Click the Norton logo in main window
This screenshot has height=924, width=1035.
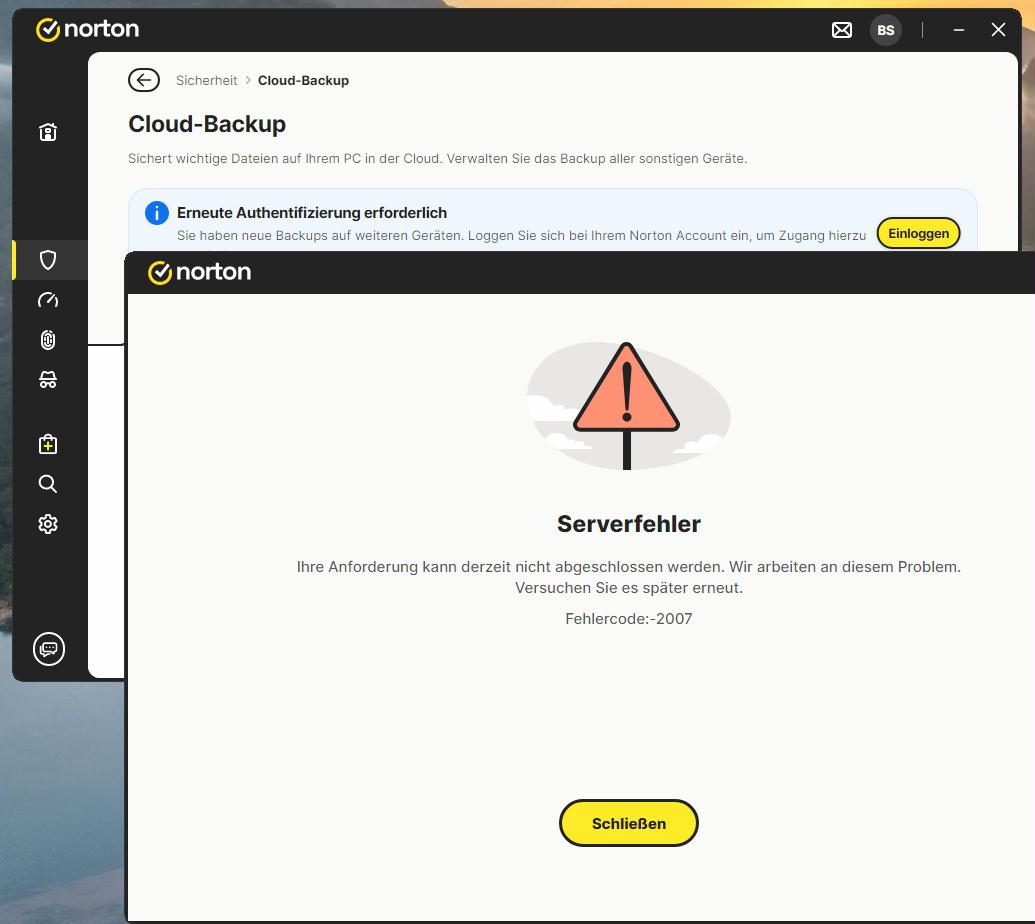point(88,29)
